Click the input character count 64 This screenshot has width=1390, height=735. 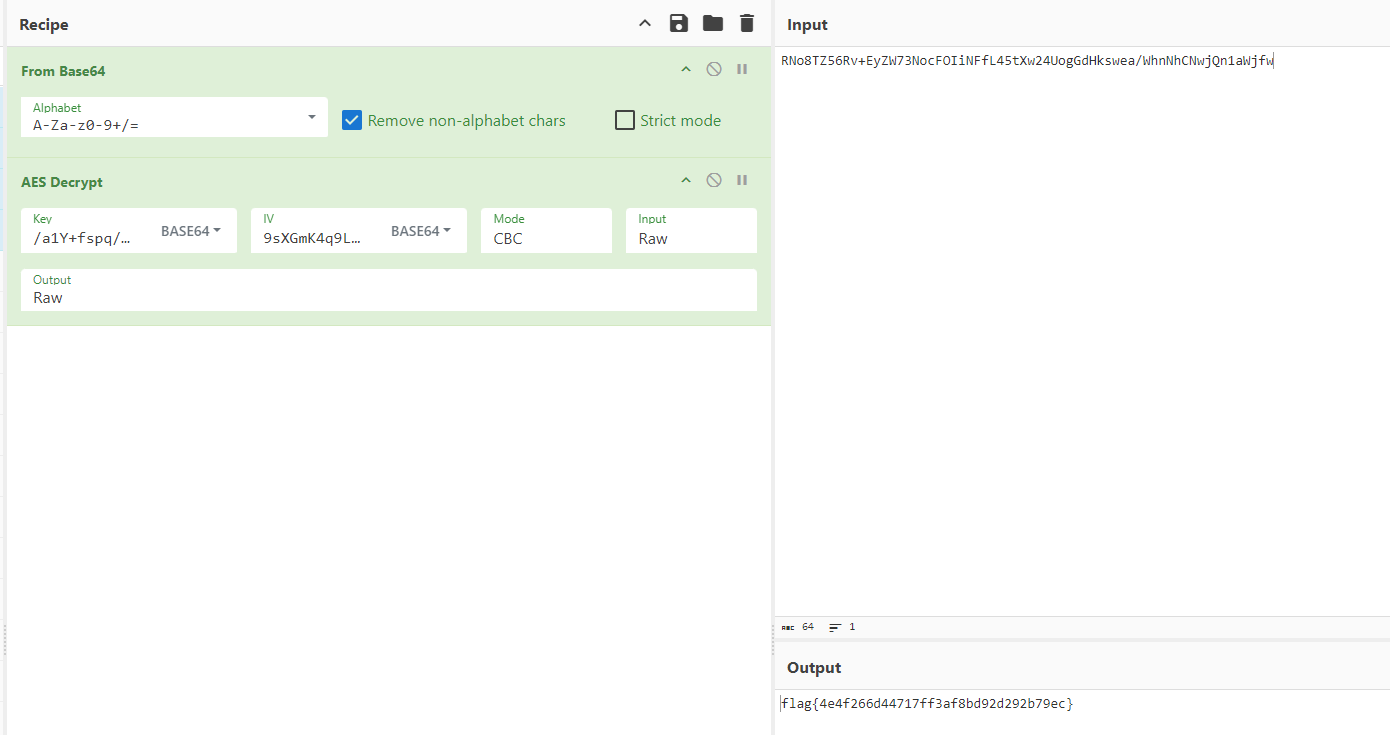pos(799,627)
